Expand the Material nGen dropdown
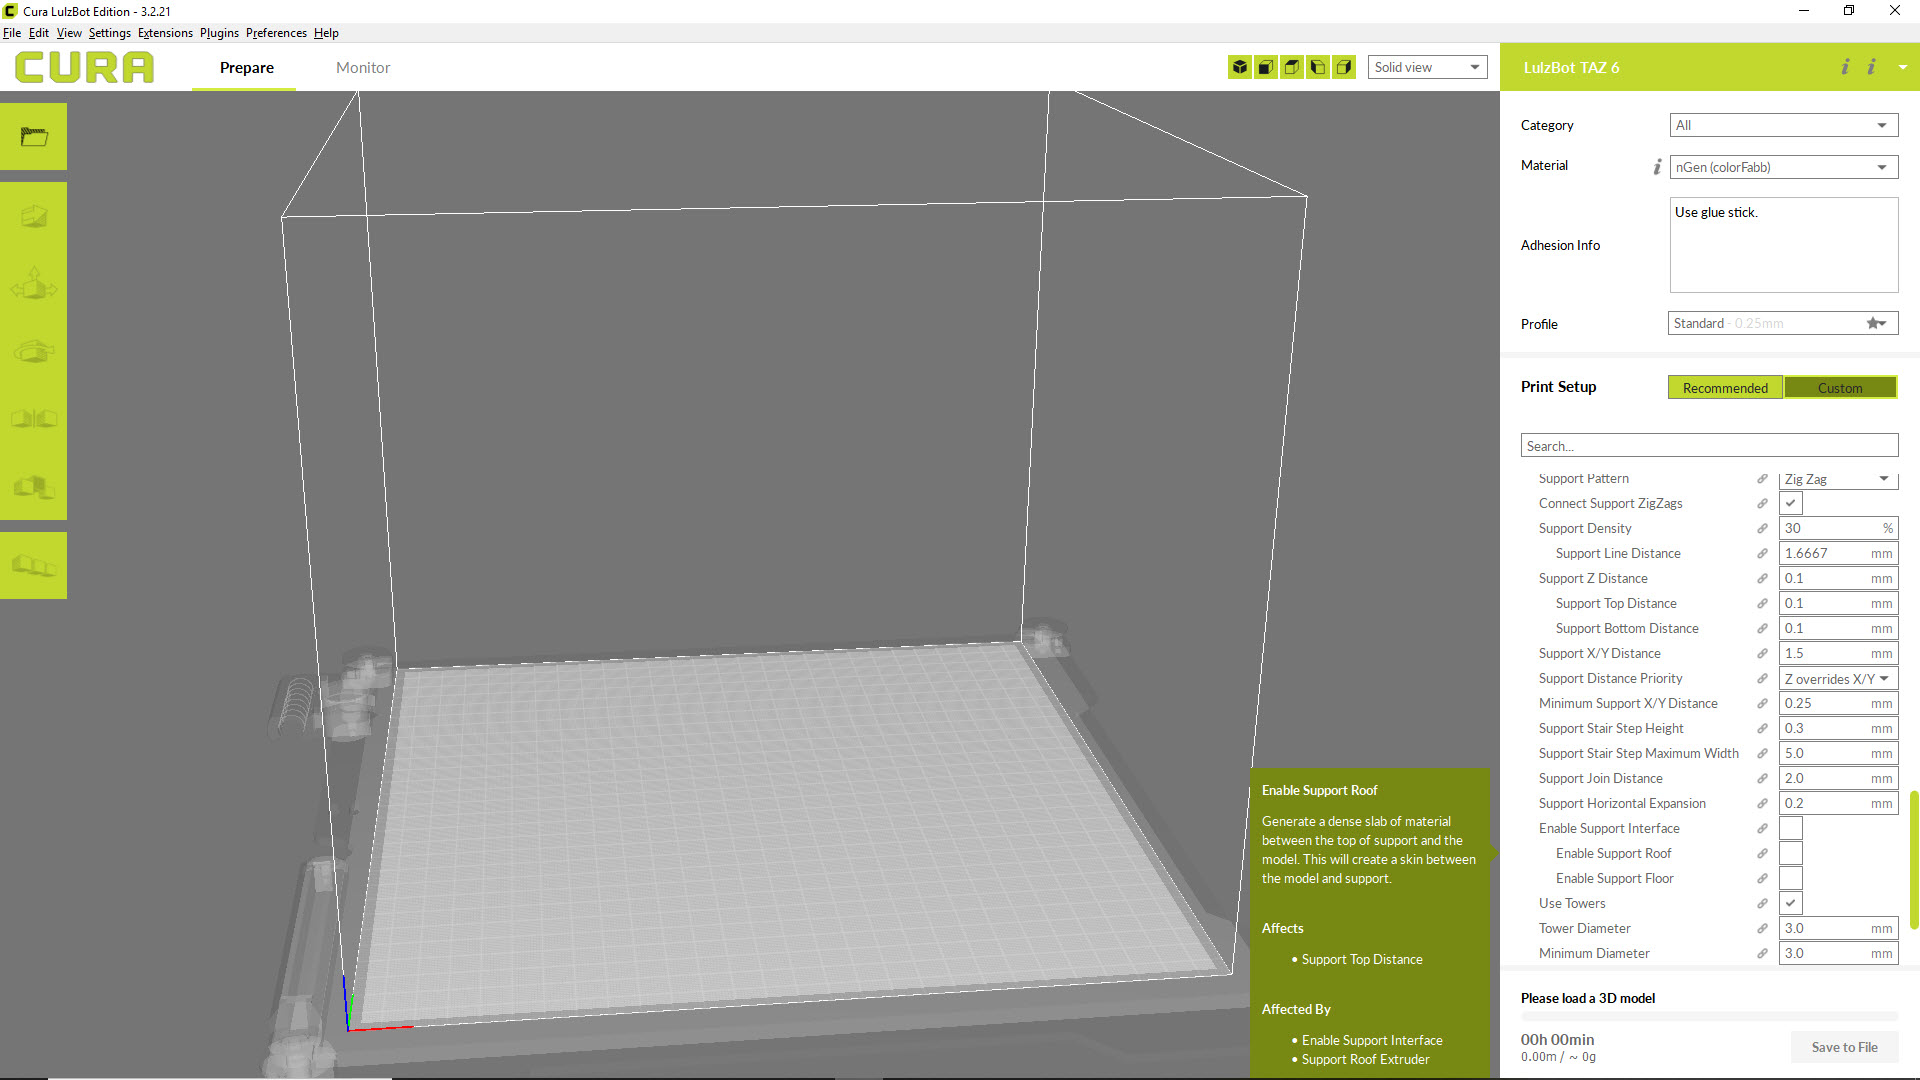This screenshot has height=1080, width=1920. pos(1783,167)
